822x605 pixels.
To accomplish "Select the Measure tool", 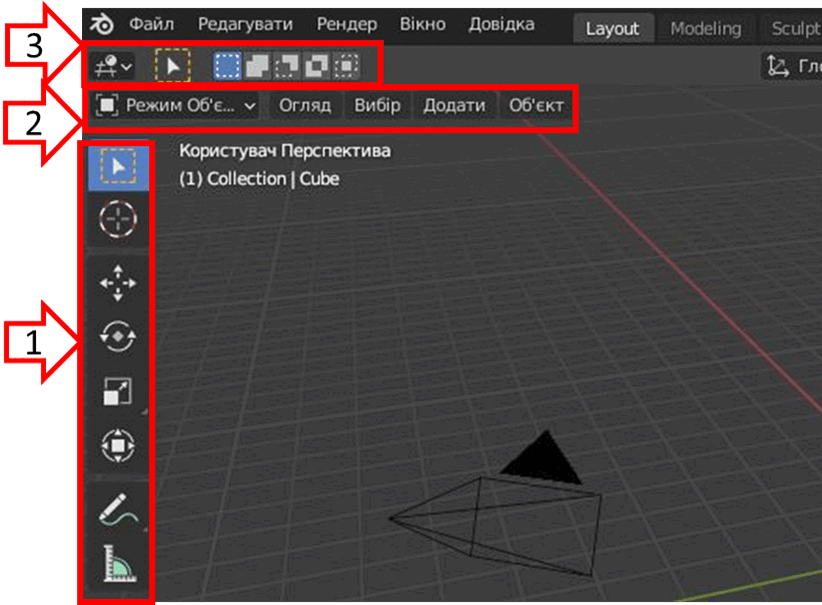I will click(118, 564).
